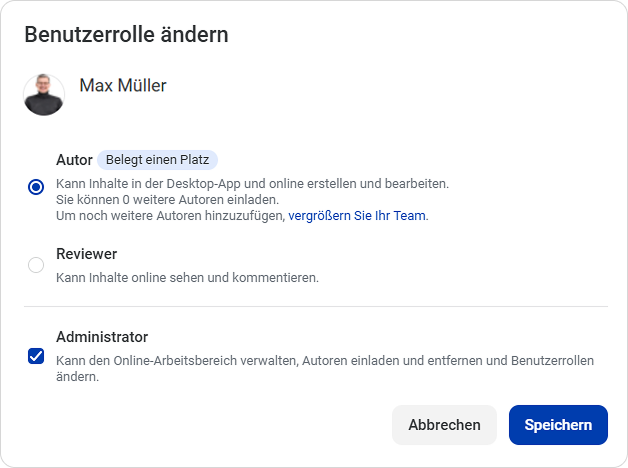The height and width of the screenshot is (468, 628).
Task: Click the wrapped word 'ändern.' under the Administrator description
Action: [x=78, y=377]
